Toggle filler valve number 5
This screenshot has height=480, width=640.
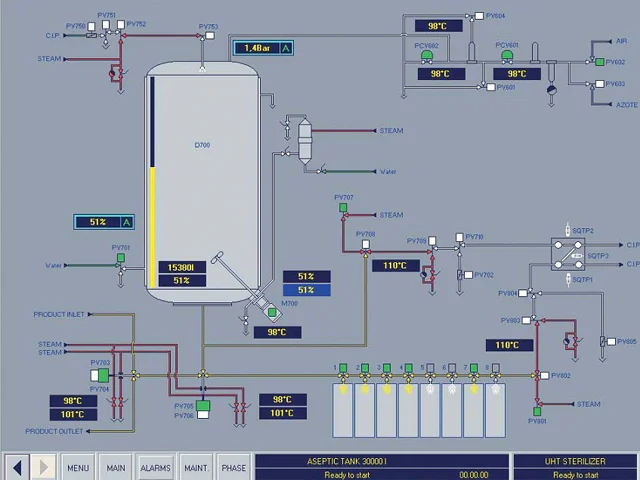430,368
